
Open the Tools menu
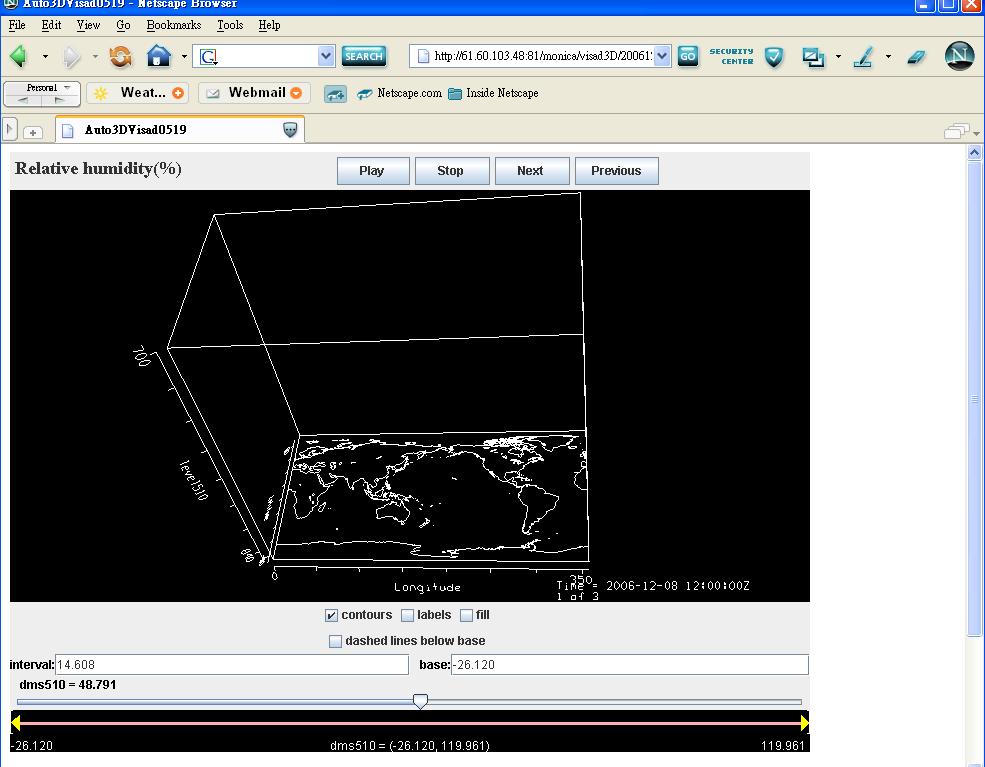click(230, 25)
